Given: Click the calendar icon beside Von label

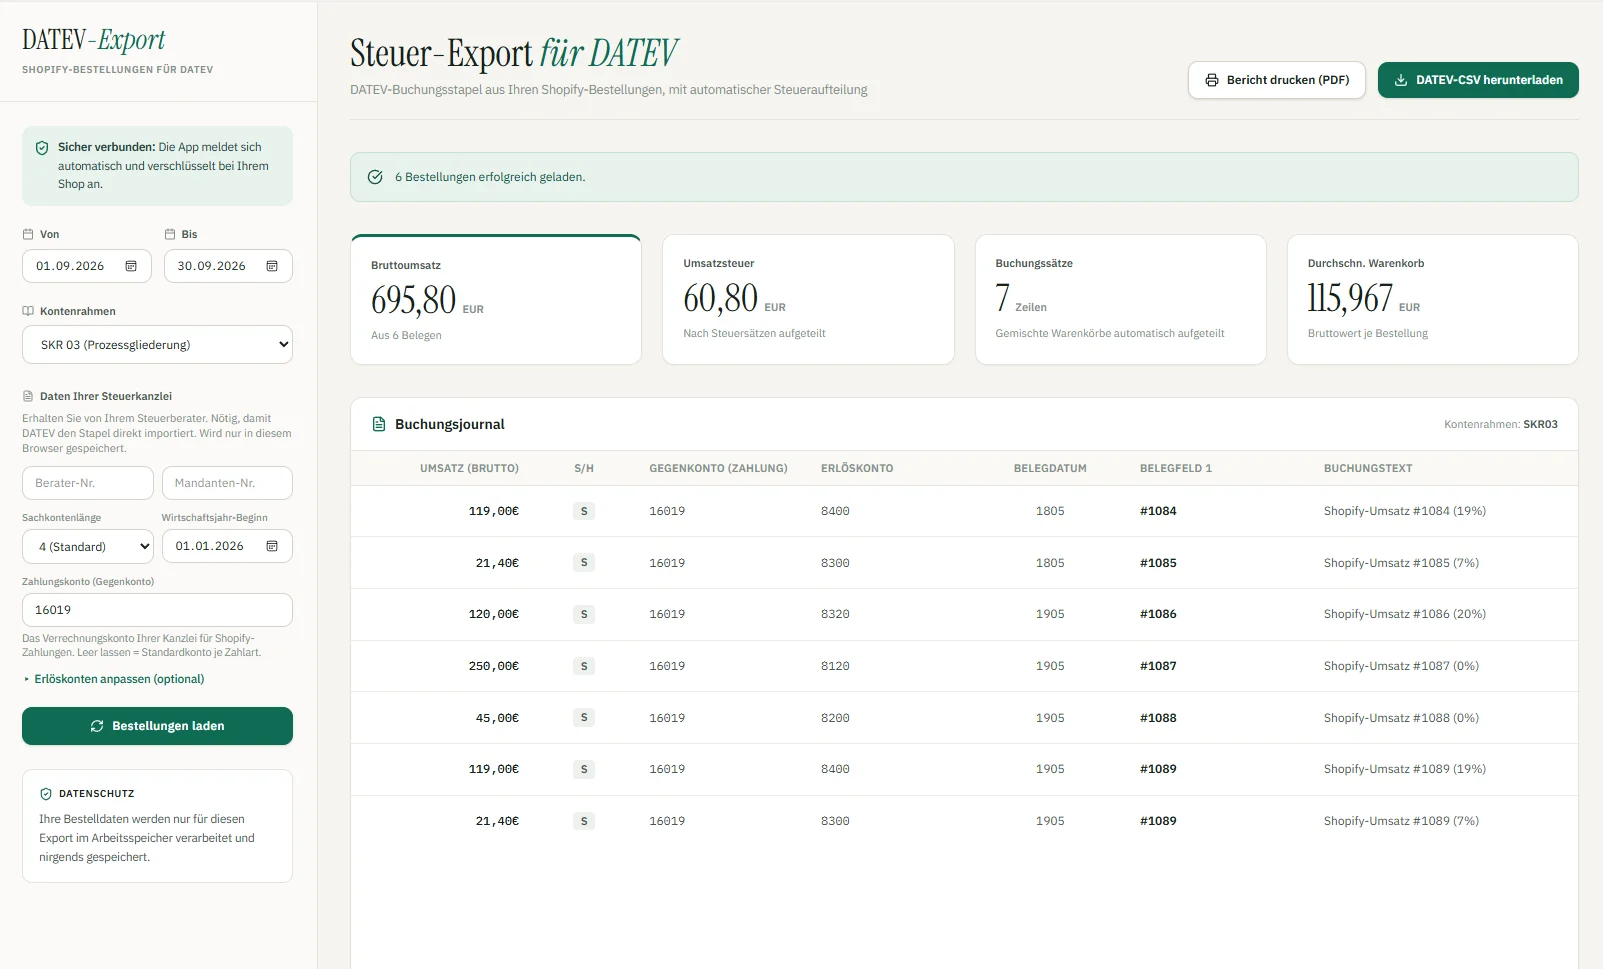Looking at the screenshot, I should tap(28, 234).
